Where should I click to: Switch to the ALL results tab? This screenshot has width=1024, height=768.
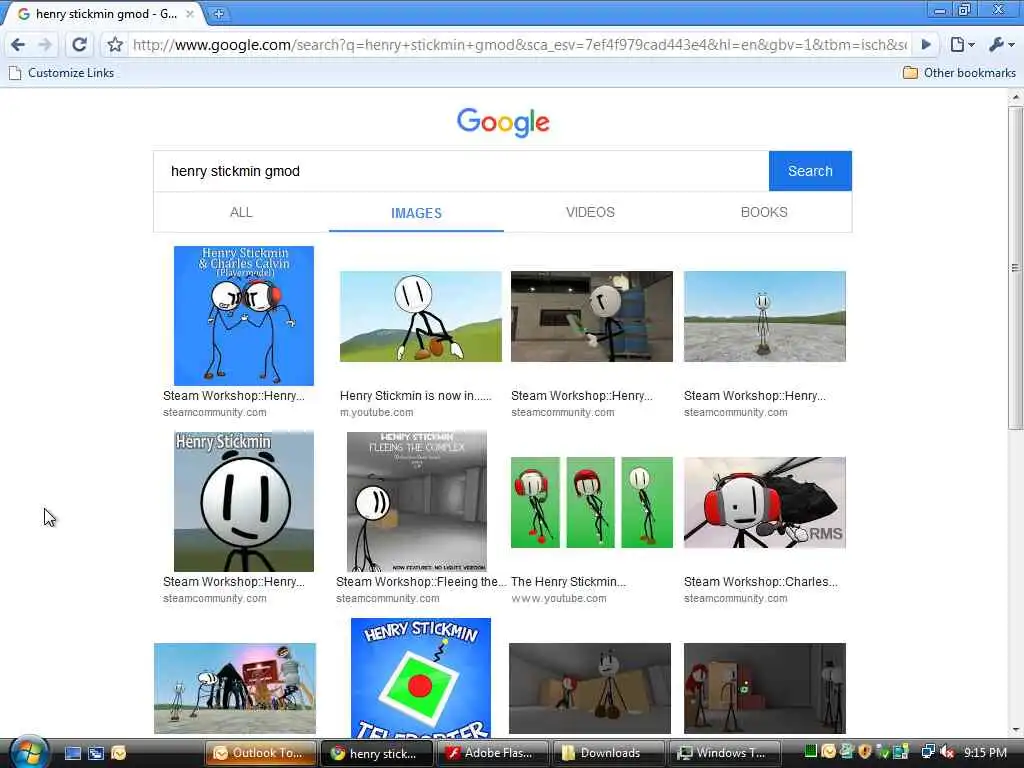click(x=241, y=212)
